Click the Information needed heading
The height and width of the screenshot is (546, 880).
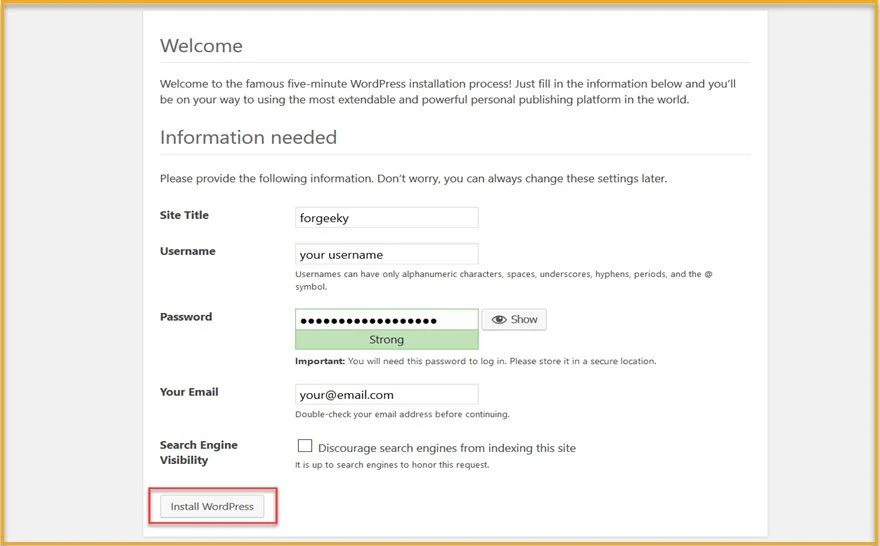[x=248, y=137]
